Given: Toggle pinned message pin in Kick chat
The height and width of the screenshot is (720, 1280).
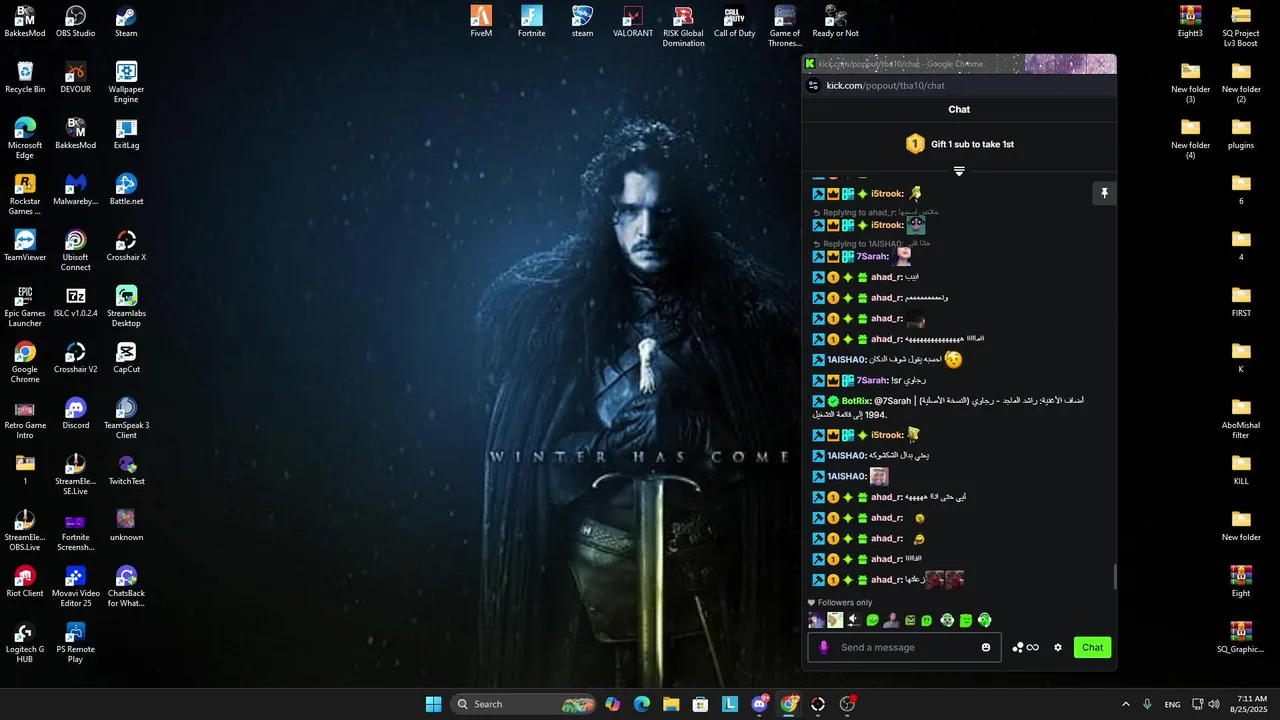Looking at the screenshot, I should [1104, 193].
